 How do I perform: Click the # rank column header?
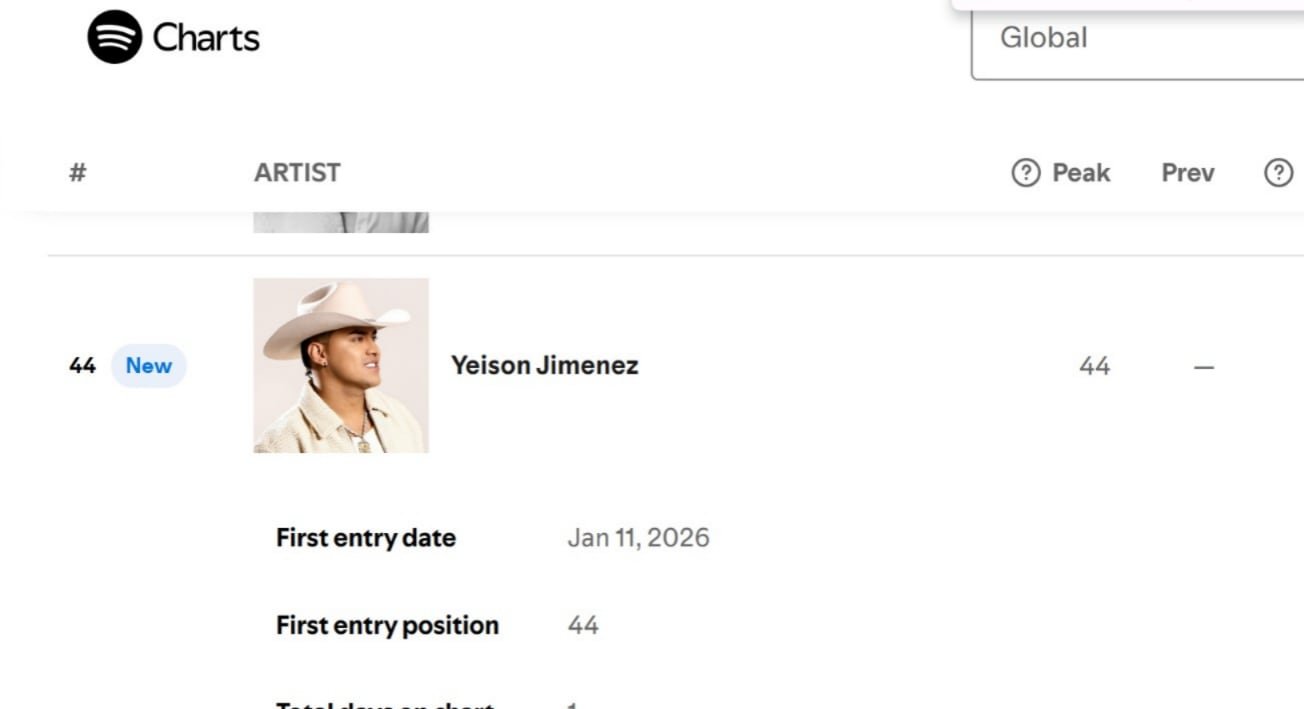(77, 172)
